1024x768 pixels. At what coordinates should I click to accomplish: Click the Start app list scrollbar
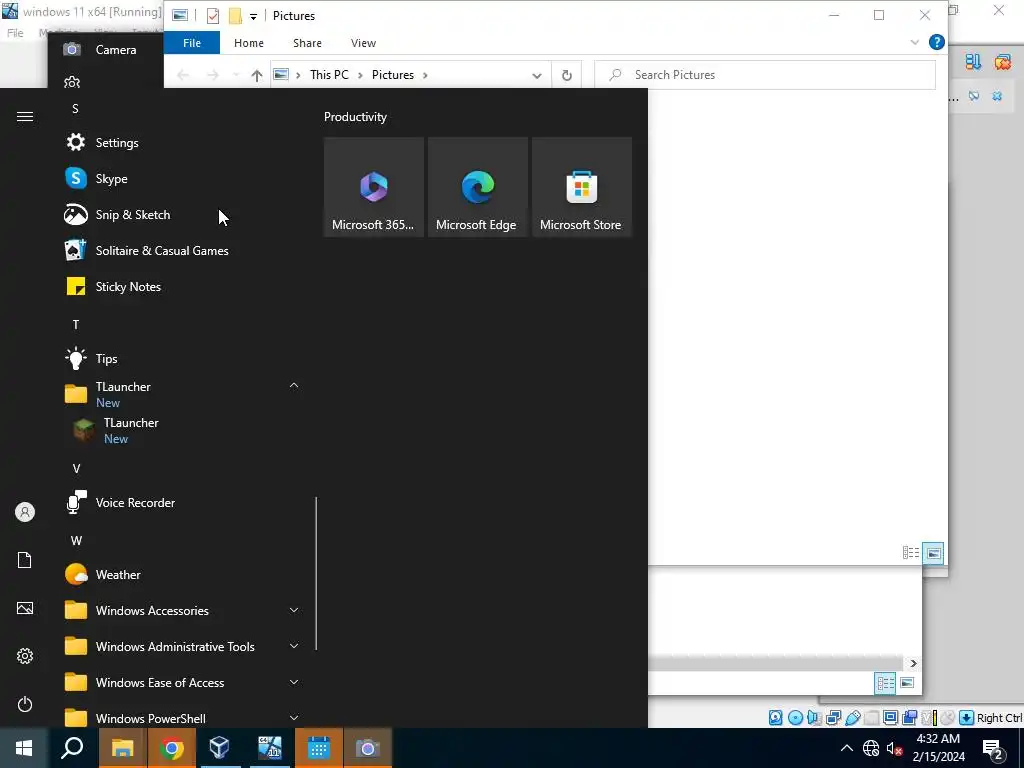[x=317, y=573]
